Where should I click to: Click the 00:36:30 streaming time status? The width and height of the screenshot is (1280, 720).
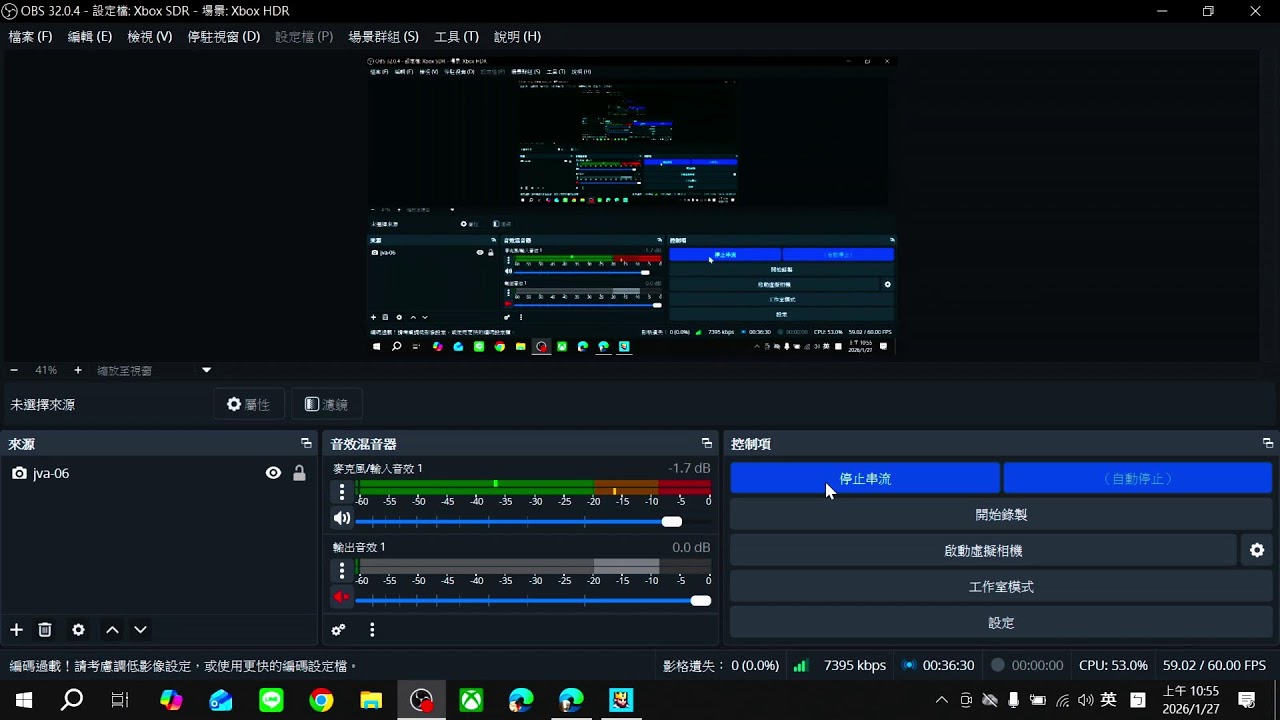pos(948,665)
